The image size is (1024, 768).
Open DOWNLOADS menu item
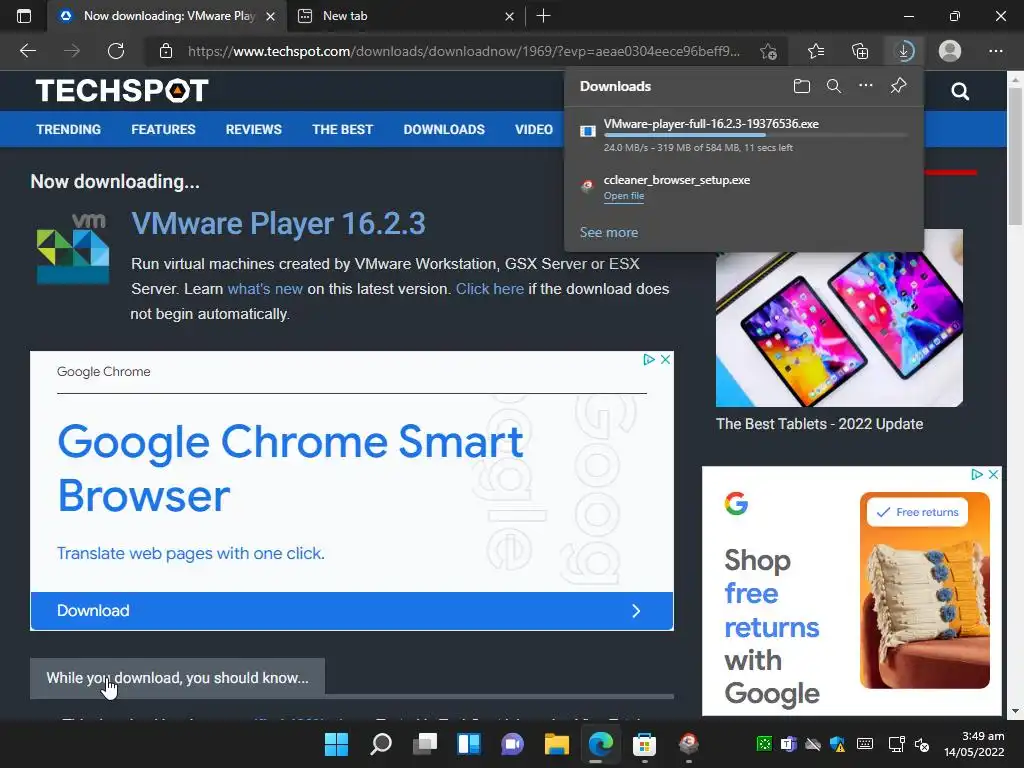(444, 129)
